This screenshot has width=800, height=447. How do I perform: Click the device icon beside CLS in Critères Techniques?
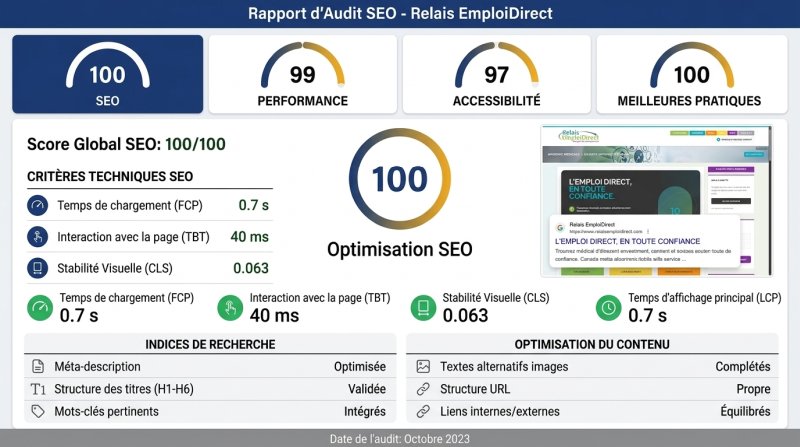38,268
